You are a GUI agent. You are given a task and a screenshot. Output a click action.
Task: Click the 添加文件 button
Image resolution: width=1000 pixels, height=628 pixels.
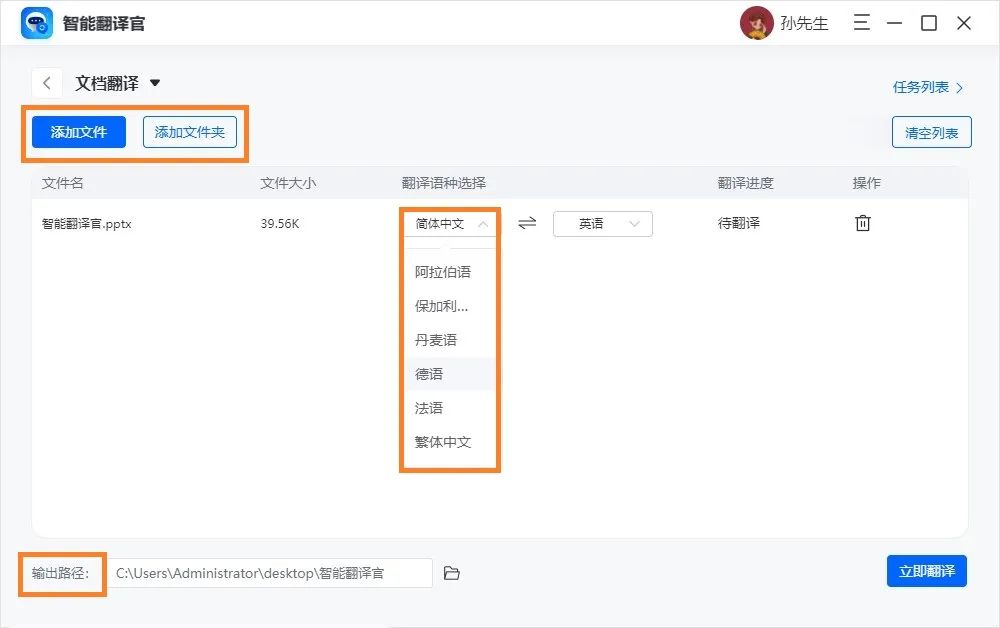tap(78, 131)
